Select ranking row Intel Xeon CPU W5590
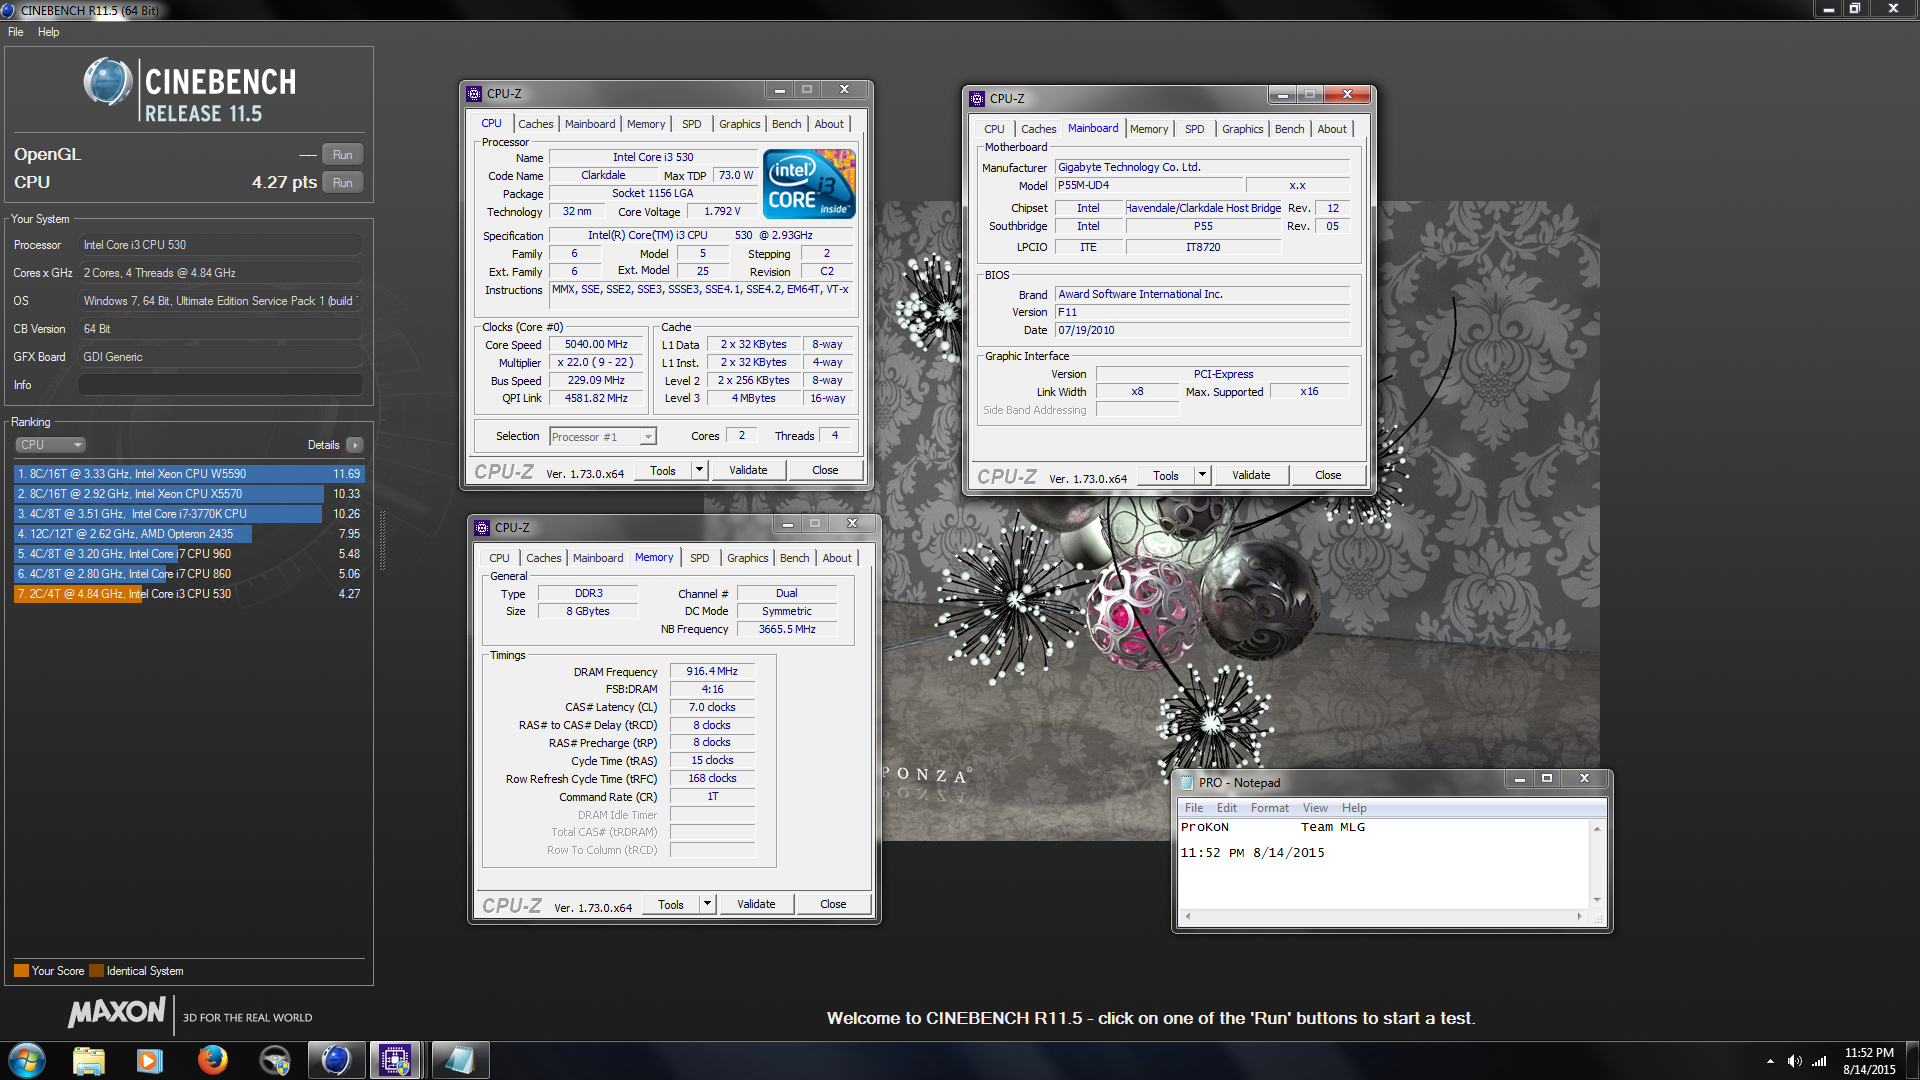Image resolution: width=1920 pixels, height=1080 pixels. pyautogui.click(x=189, y=474)
